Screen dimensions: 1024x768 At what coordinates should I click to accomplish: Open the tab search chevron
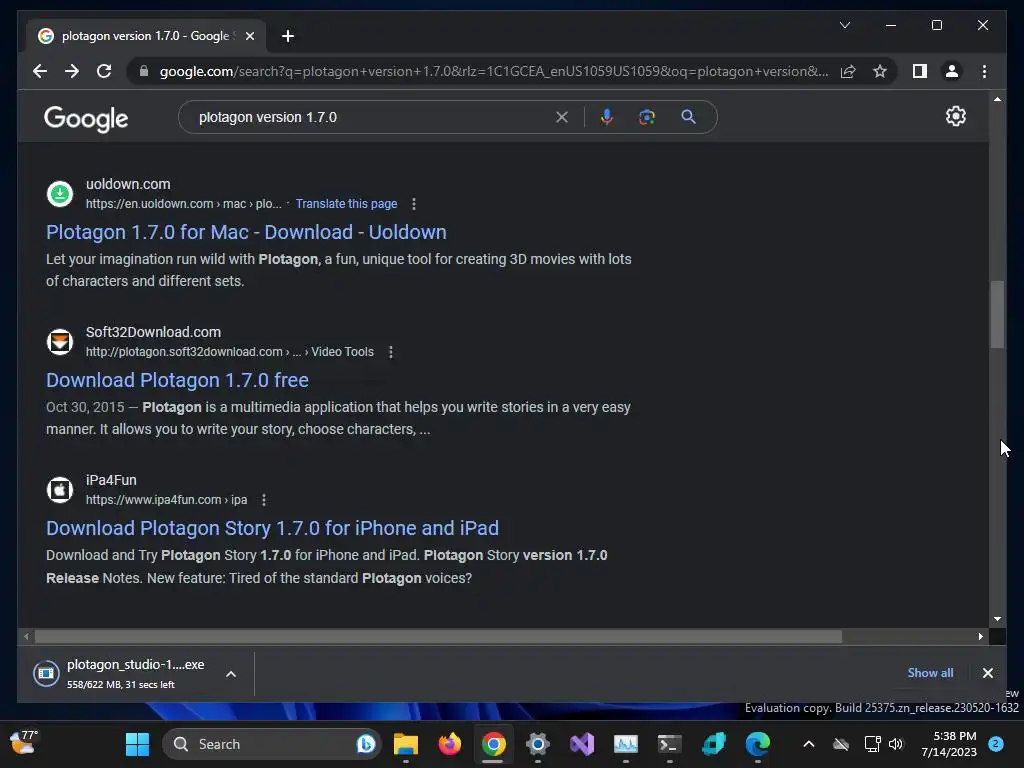[844, 25]
